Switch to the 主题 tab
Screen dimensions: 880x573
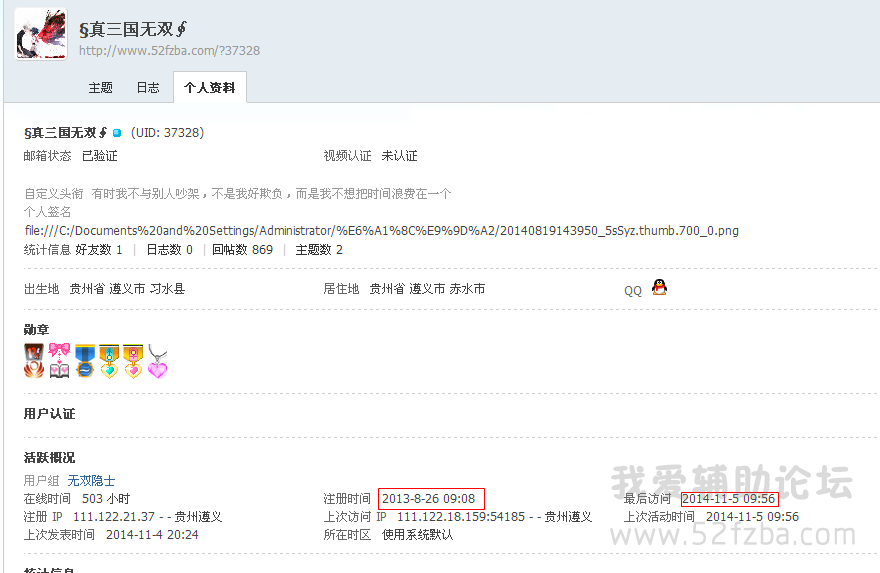pyautogui.click(x=100, y=88)
